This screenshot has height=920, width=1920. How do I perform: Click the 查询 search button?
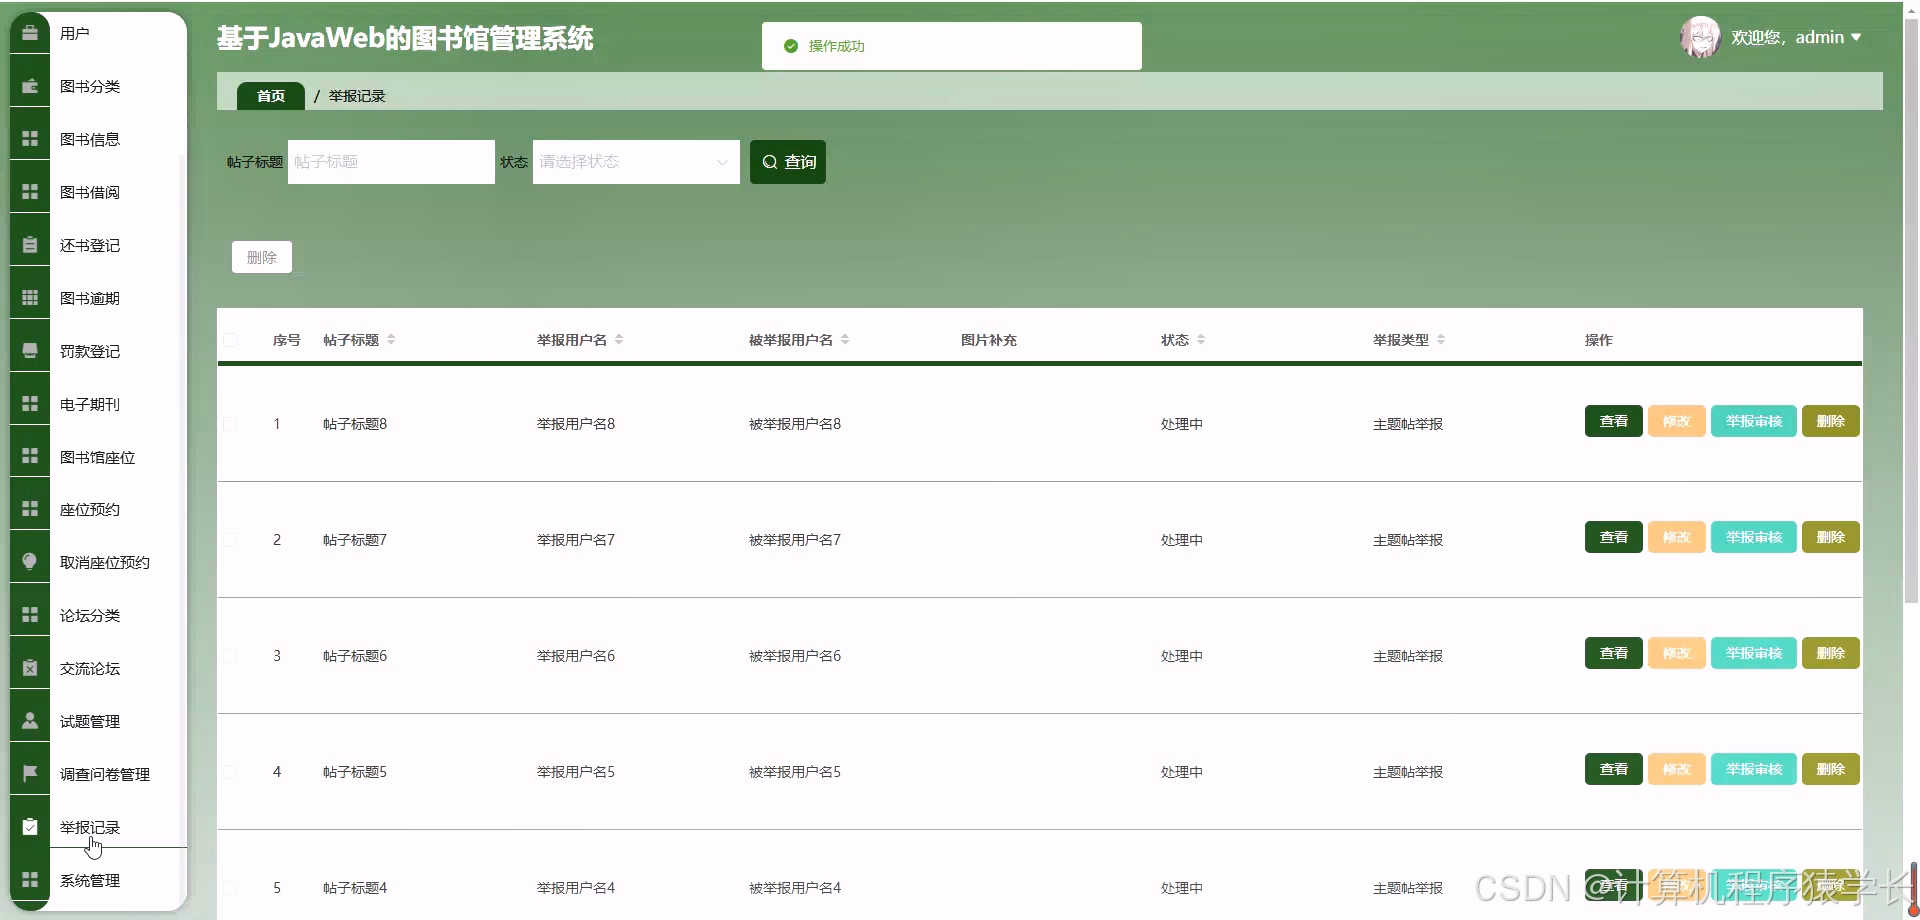(x=788, y=162)
